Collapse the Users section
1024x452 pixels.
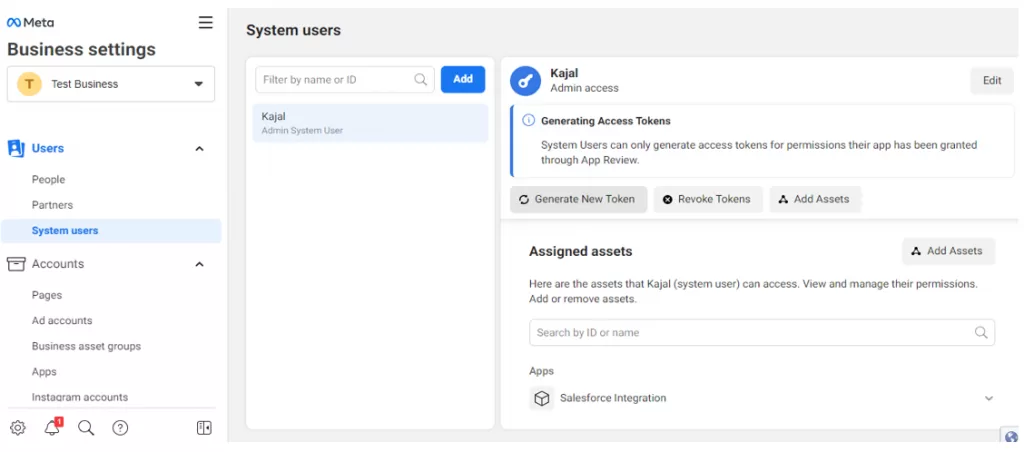pyautogui.click(x=200, y=149)
